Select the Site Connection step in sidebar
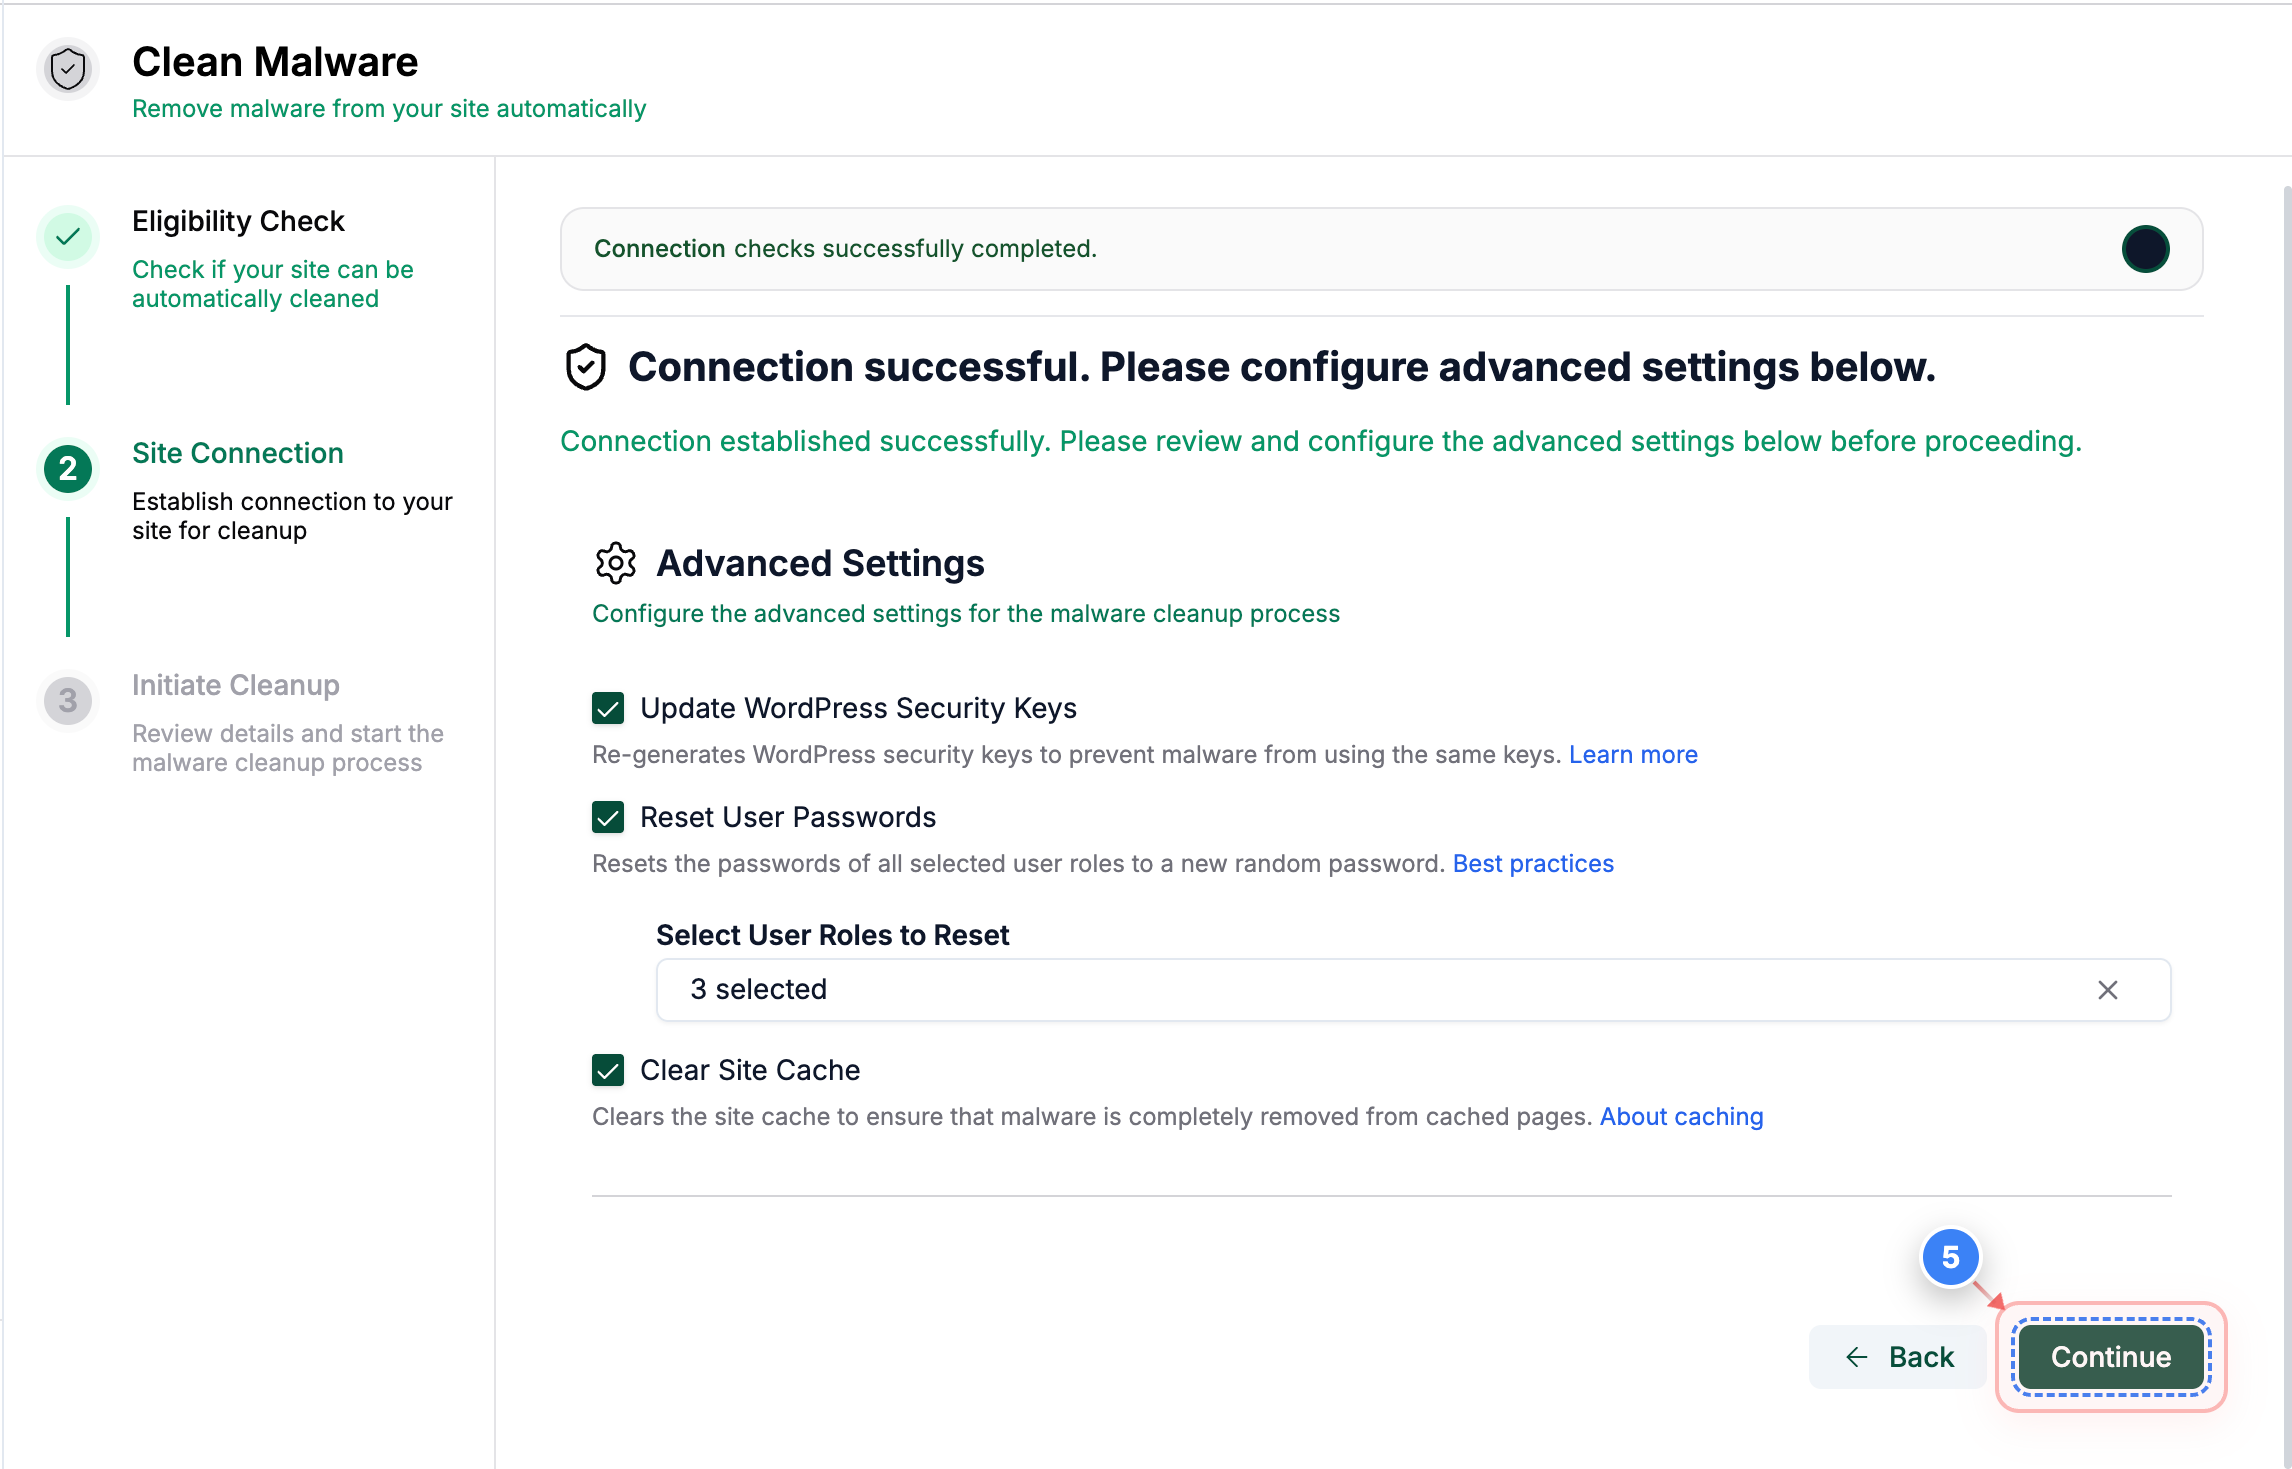Screen dimensions: 2292x1469 coord(237,453)
